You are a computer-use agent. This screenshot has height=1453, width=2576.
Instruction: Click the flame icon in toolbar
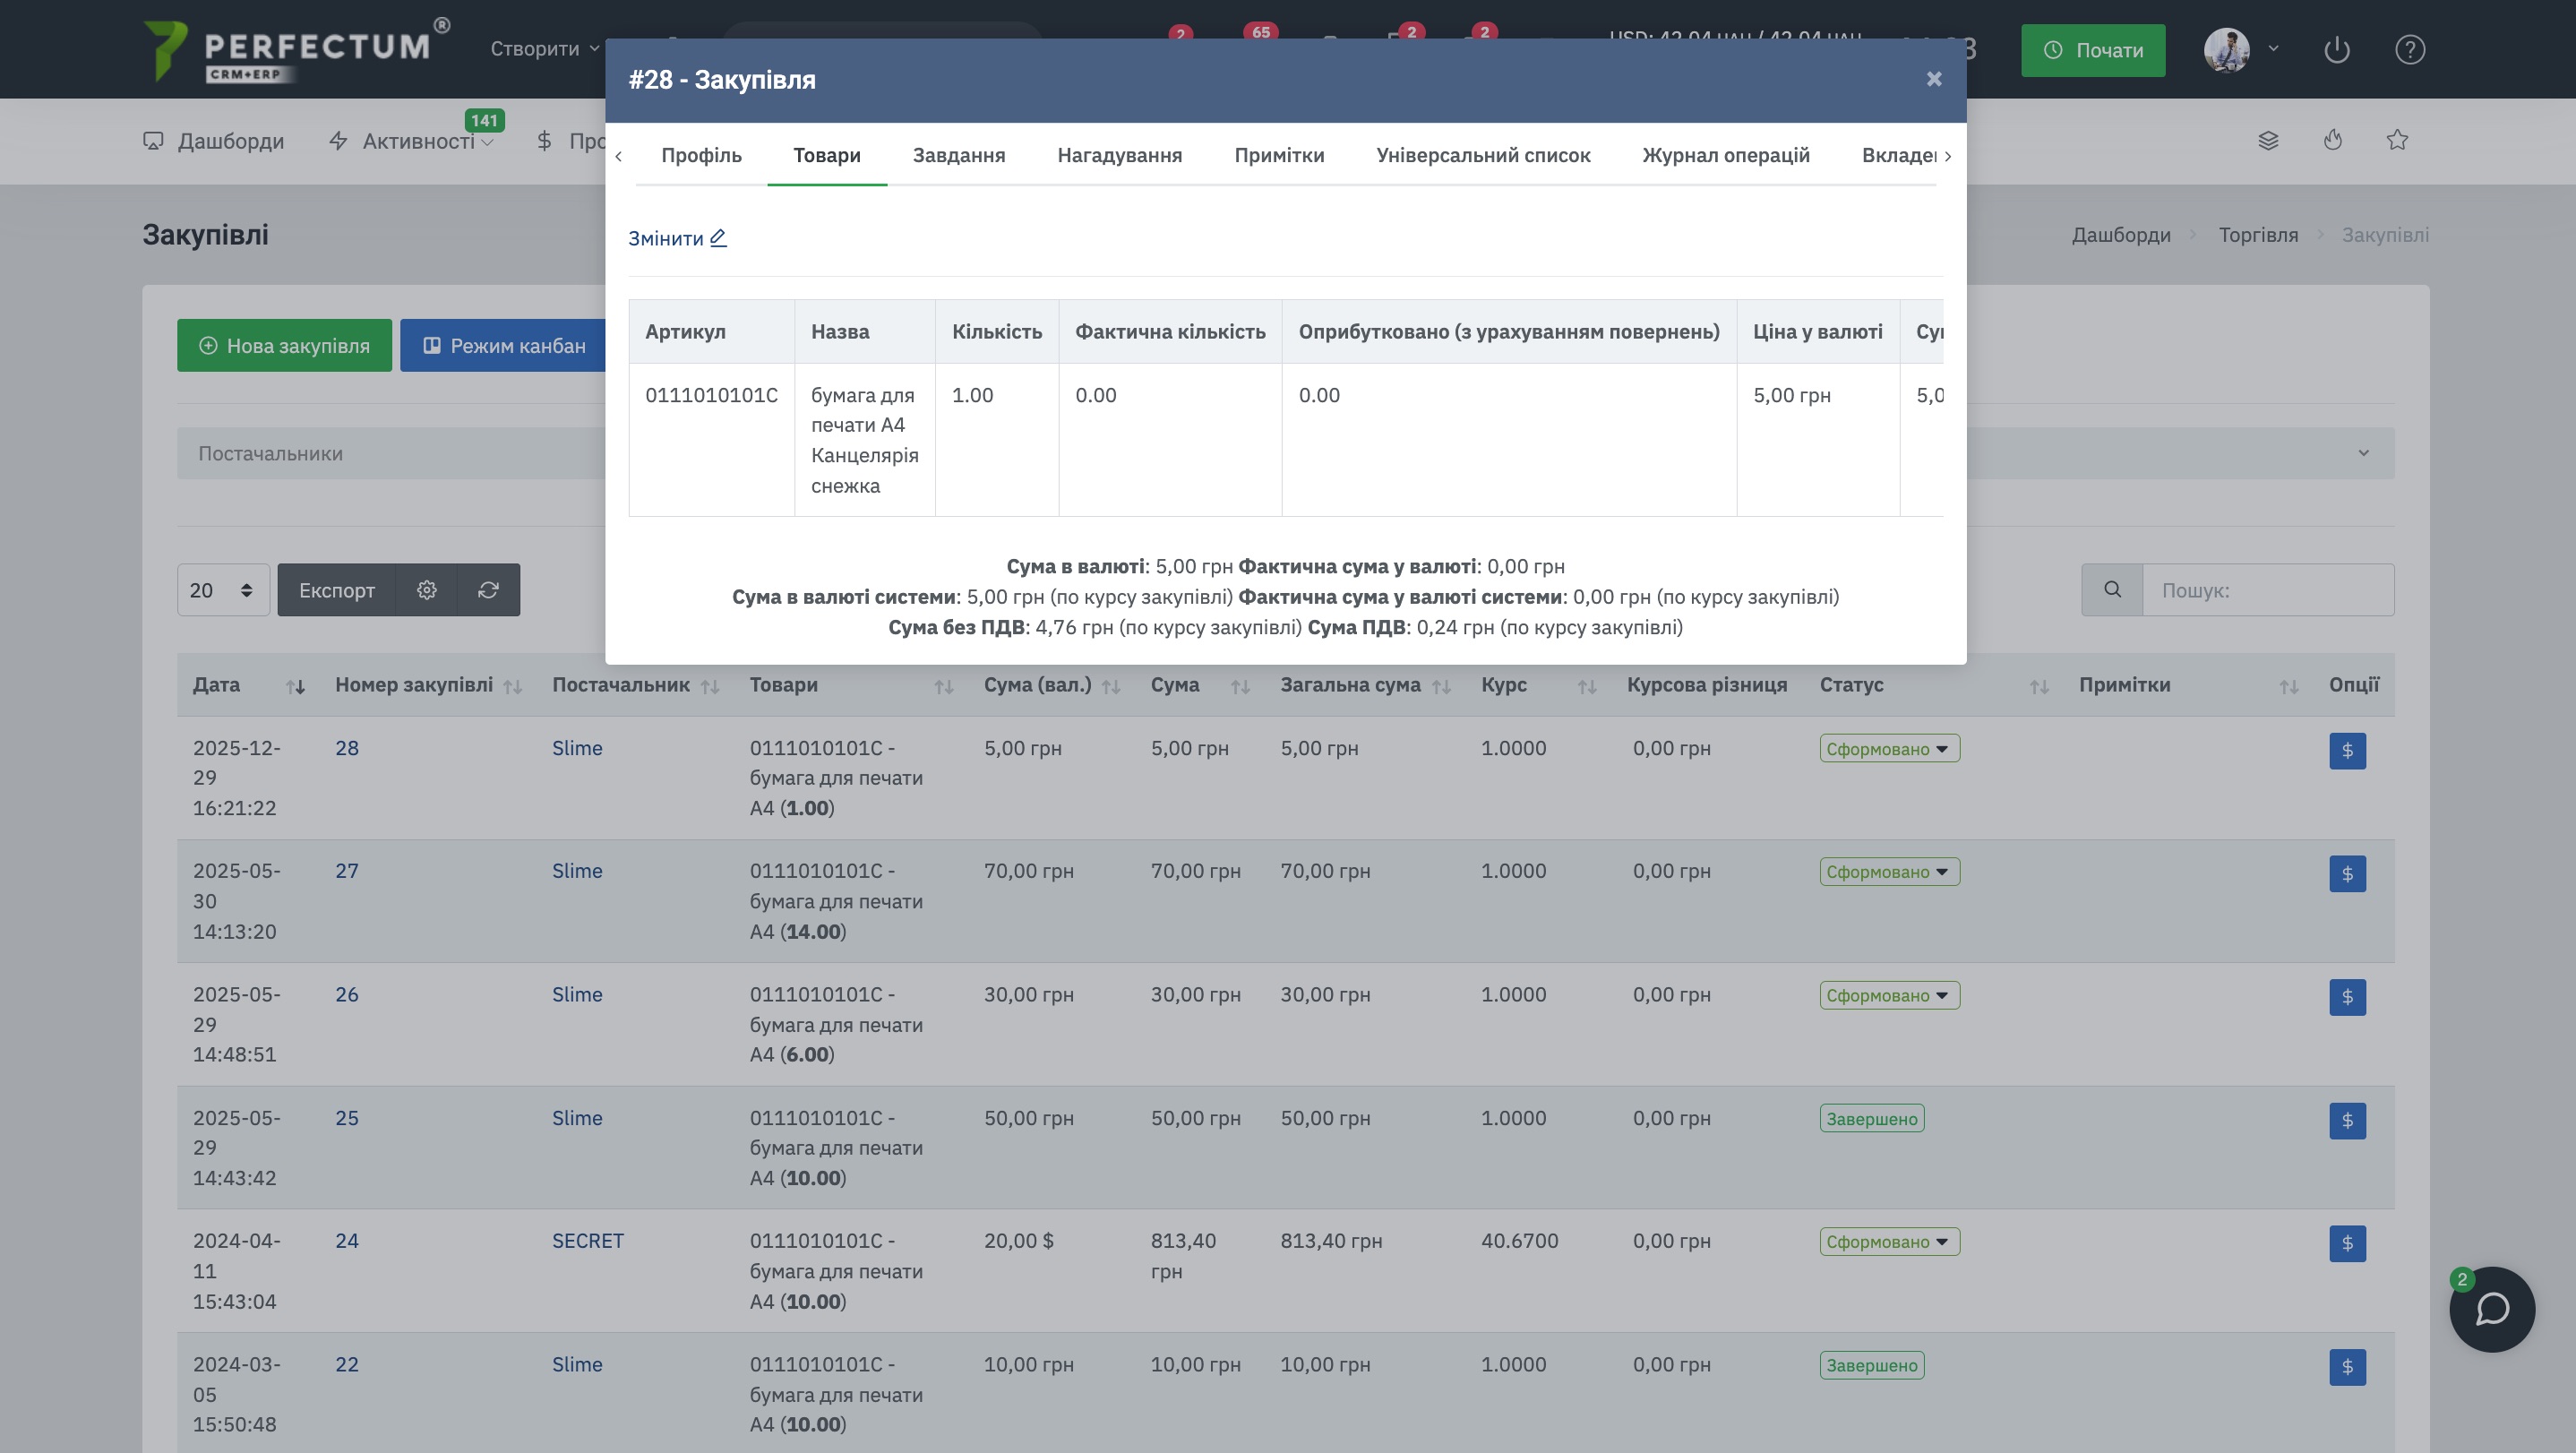[x=2332, y=140]
